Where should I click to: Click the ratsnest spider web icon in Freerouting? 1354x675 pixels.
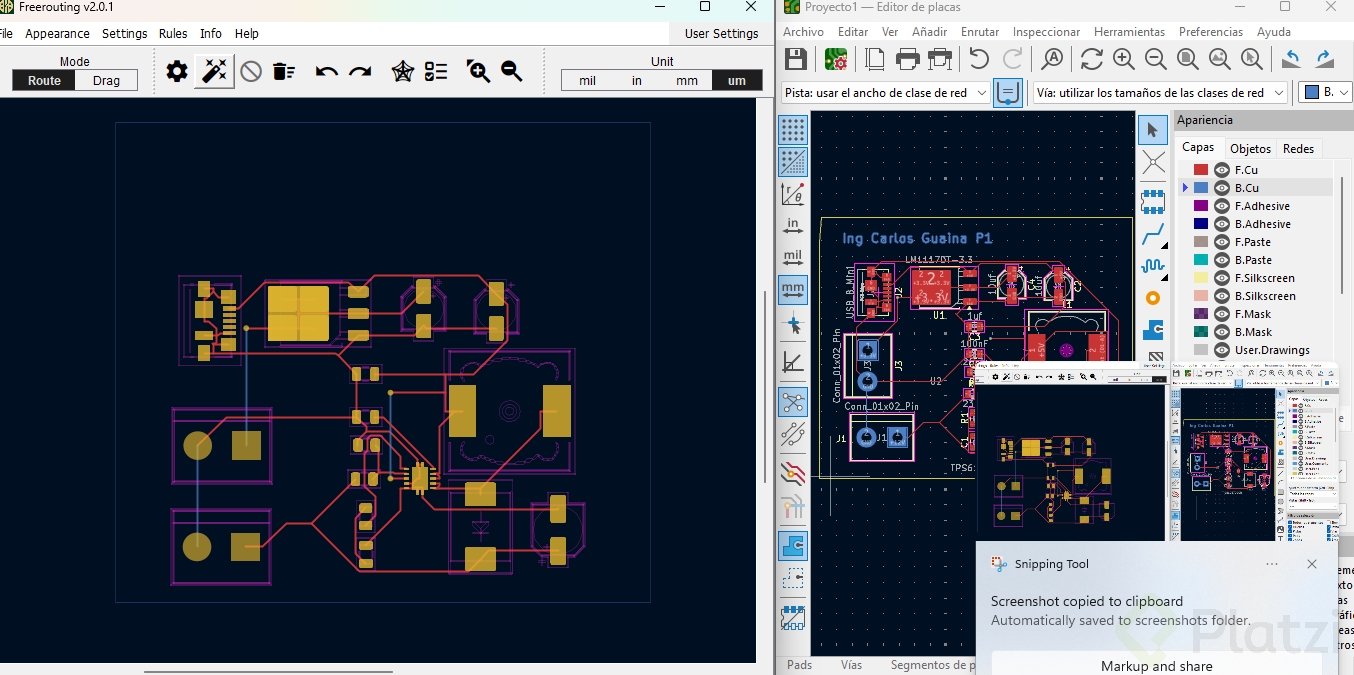[x=402, y=71]
